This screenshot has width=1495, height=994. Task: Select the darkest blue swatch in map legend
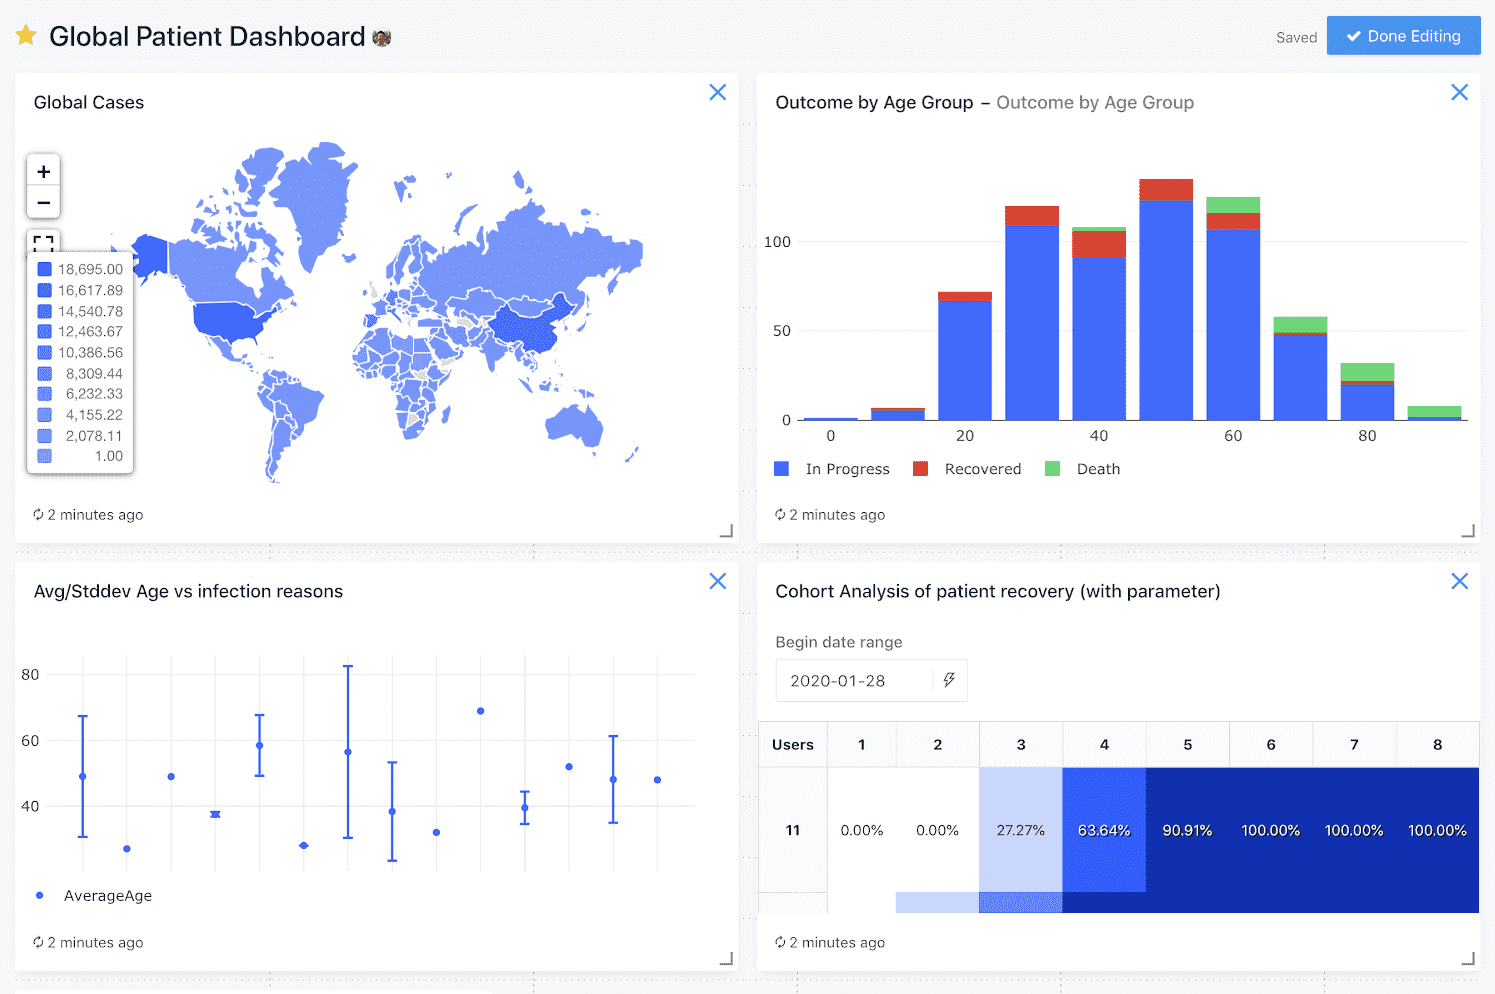point(44,268)
